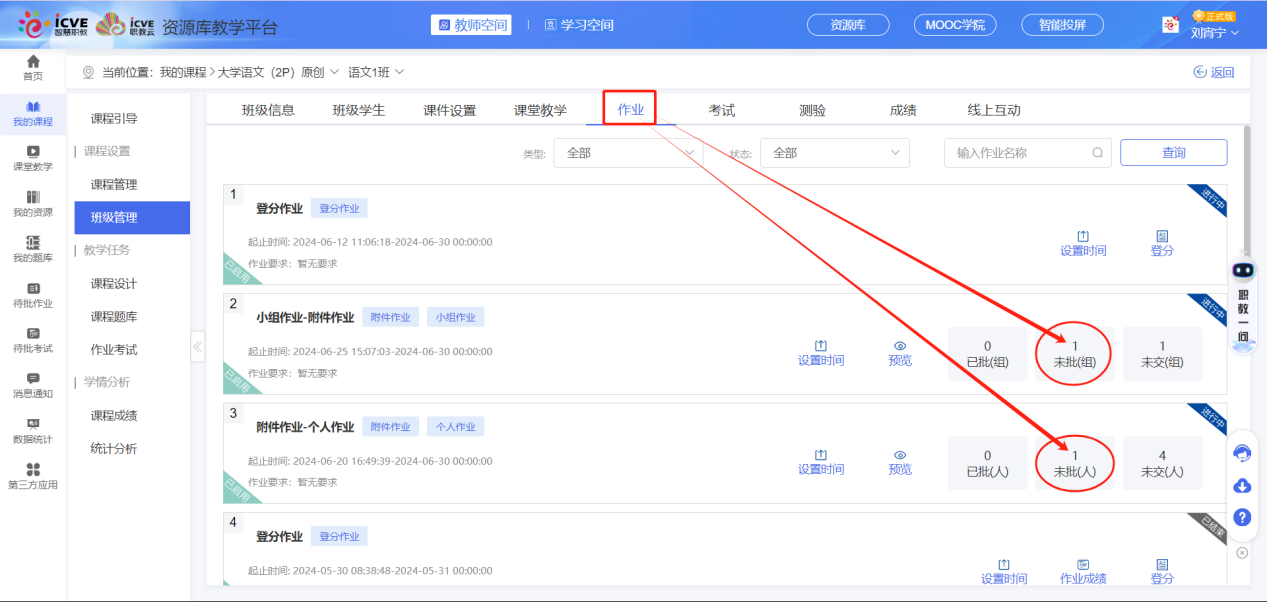Preview the 附件作业-个人作业 assignment
The height and width of the screenshot is (602, 1267).
[900, 462]
